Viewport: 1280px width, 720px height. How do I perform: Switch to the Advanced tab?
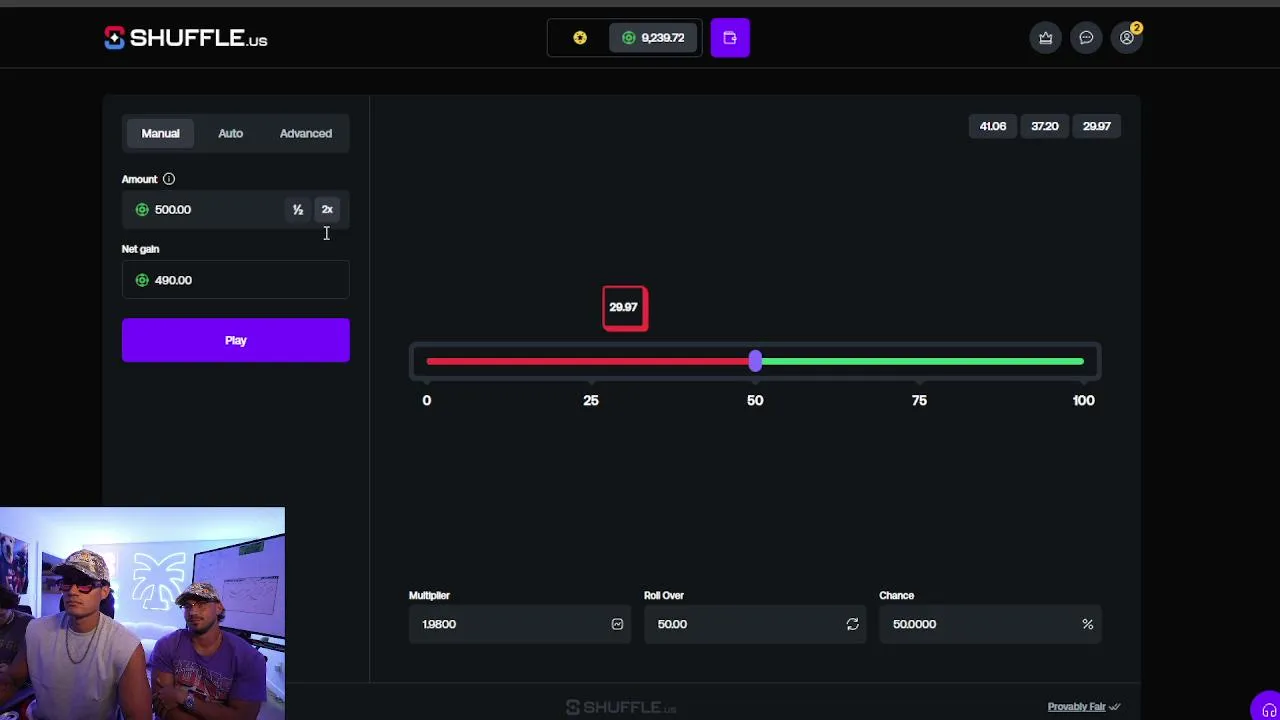(306, 133)
